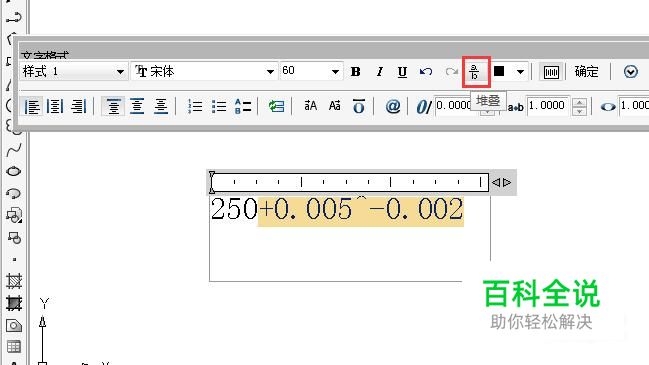Select the Spline curve tool
The image size is (649, 365).
pos(14,149)
